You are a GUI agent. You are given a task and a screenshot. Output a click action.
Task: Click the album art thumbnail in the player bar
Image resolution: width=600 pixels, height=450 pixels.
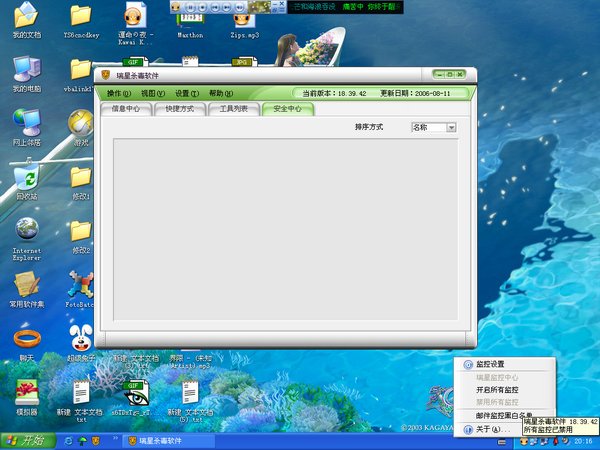pos(259,7)
